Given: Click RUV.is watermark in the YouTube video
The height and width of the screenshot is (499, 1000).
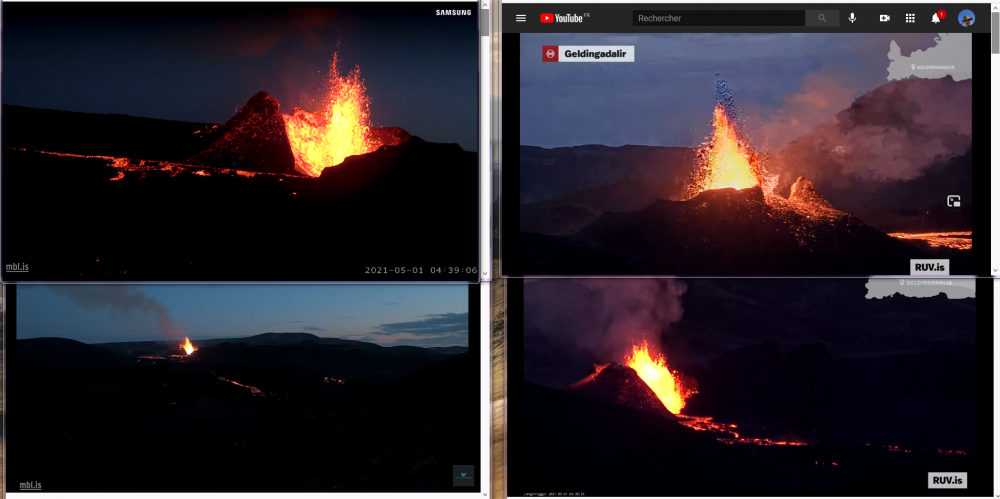Looking at the screenshot, I should click(928, 267).
